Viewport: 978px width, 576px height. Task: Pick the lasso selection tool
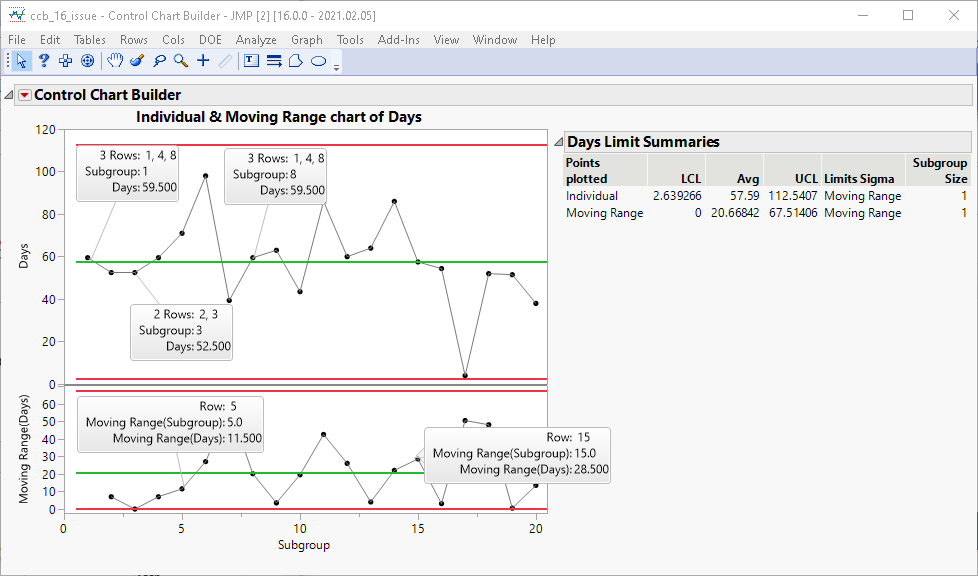click(159, 61)
